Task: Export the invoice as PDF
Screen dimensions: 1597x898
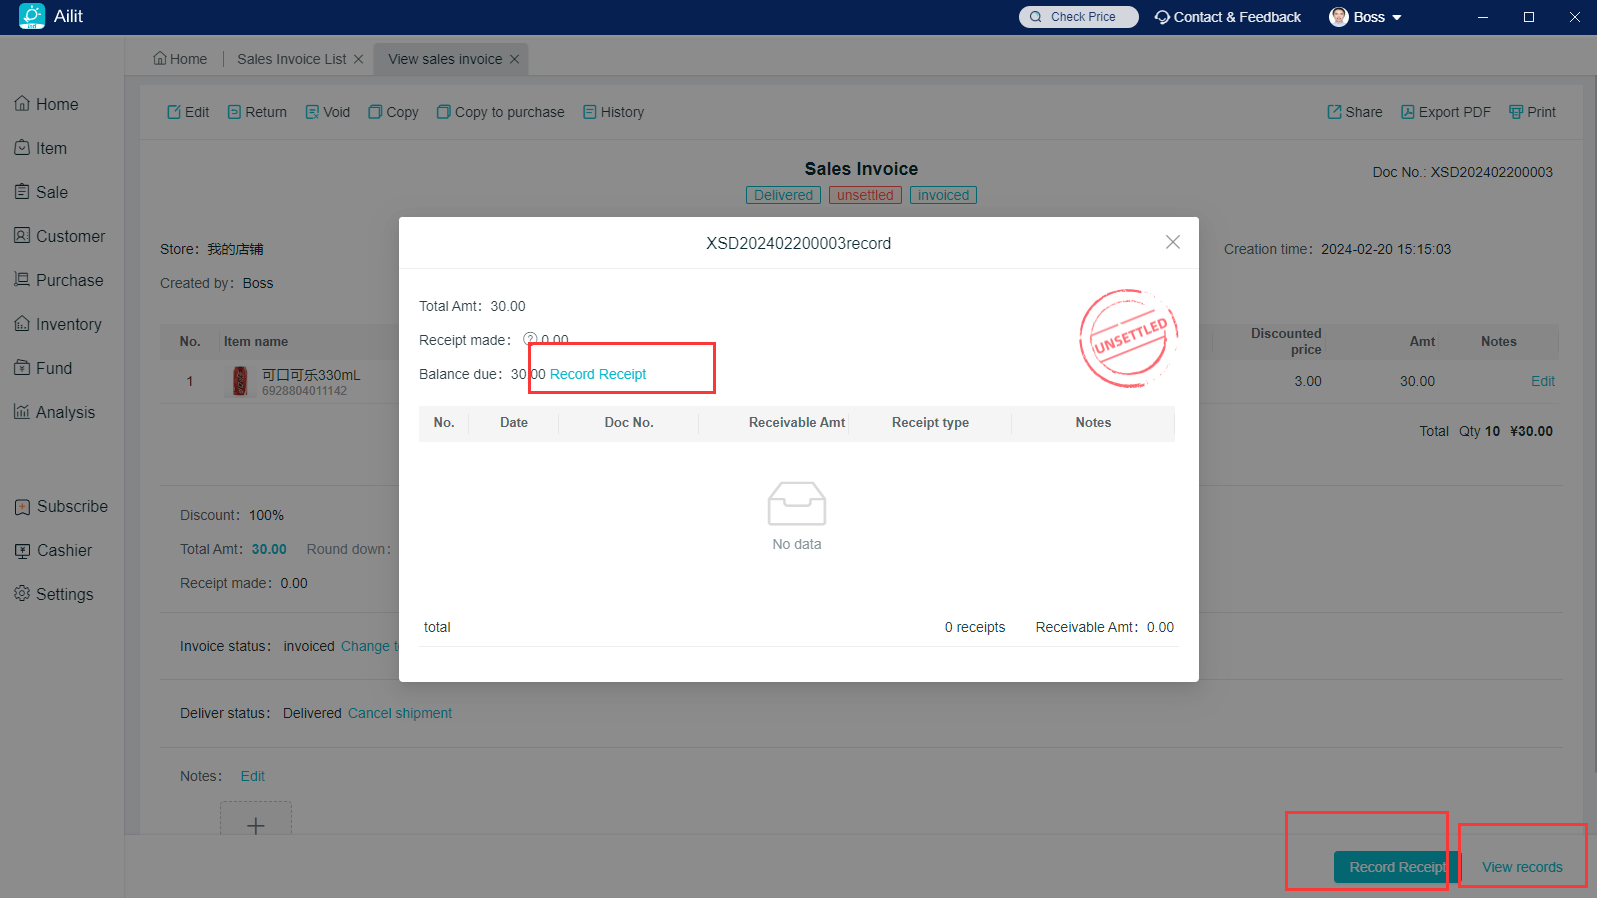Action: [1445, 112]
